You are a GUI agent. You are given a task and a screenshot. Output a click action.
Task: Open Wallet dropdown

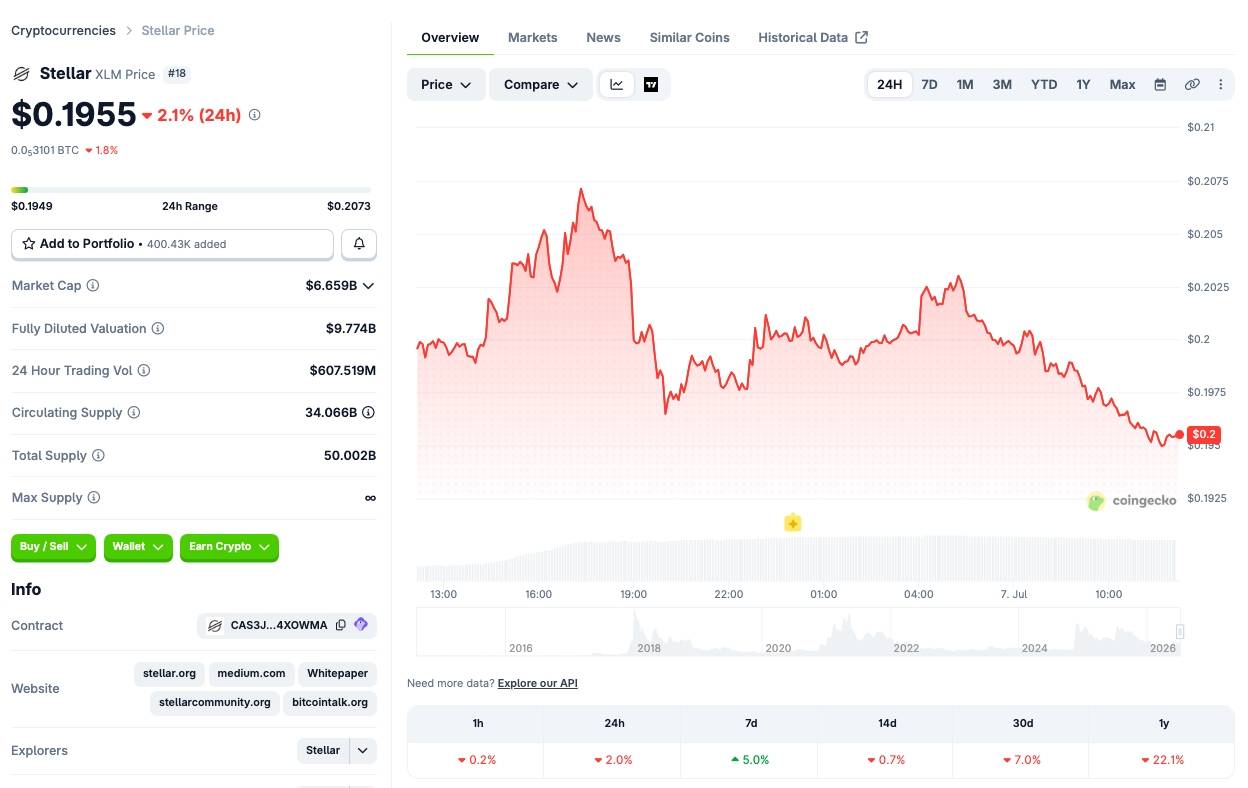[138, 547]
